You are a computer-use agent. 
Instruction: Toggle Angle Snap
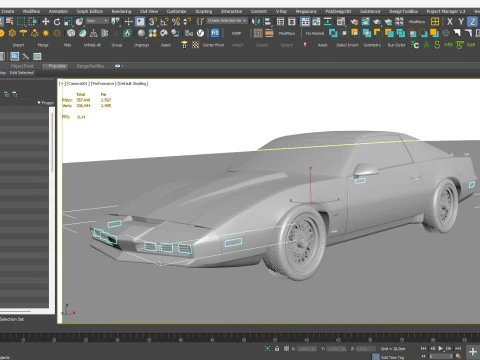pos(164,22)
